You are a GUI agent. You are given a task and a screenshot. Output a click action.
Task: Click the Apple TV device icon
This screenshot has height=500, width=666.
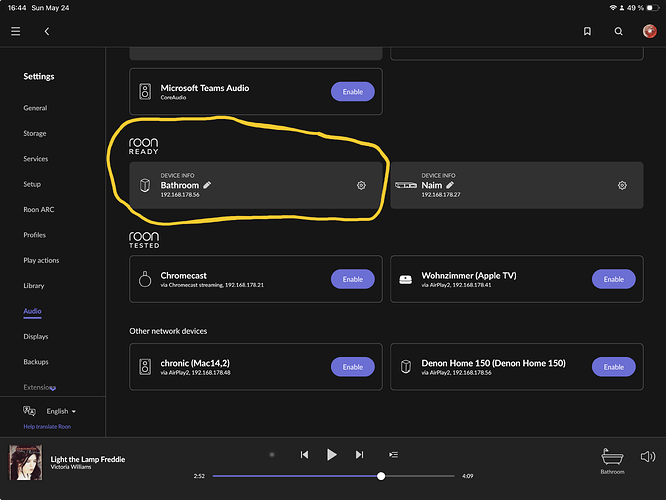(x=406, y=280)
